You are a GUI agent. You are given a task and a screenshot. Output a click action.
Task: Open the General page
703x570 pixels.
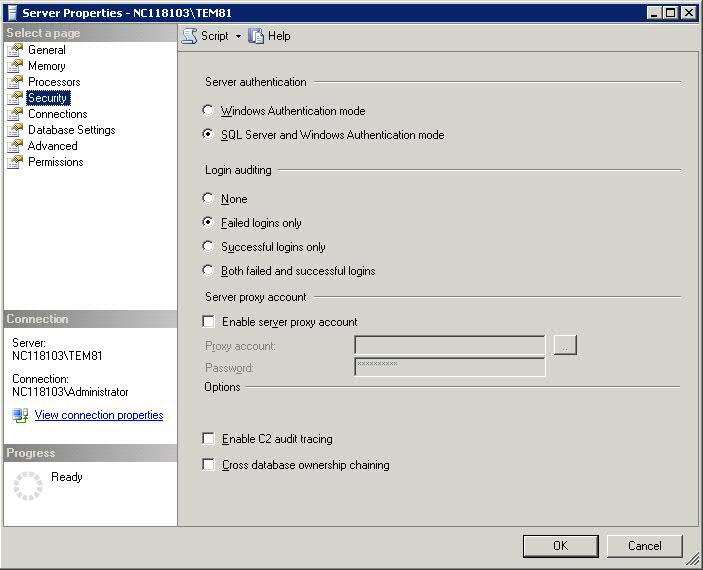pyautogui.click(x=46, y=50)
